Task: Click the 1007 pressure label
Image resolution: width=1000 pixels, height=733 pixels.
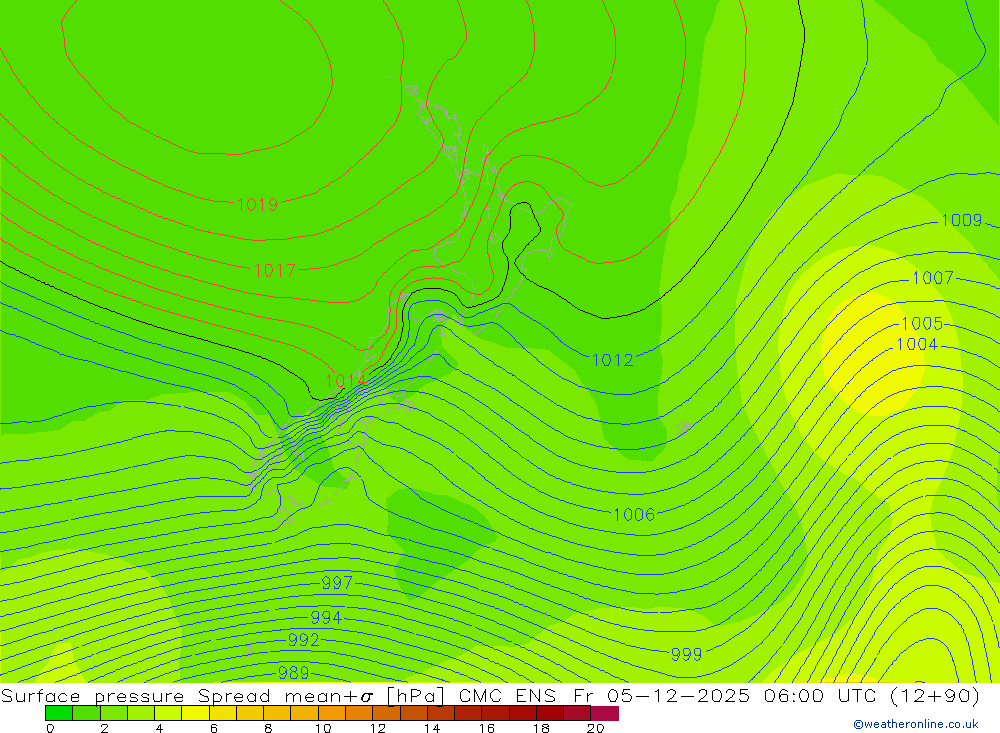Action: (933, 278)
